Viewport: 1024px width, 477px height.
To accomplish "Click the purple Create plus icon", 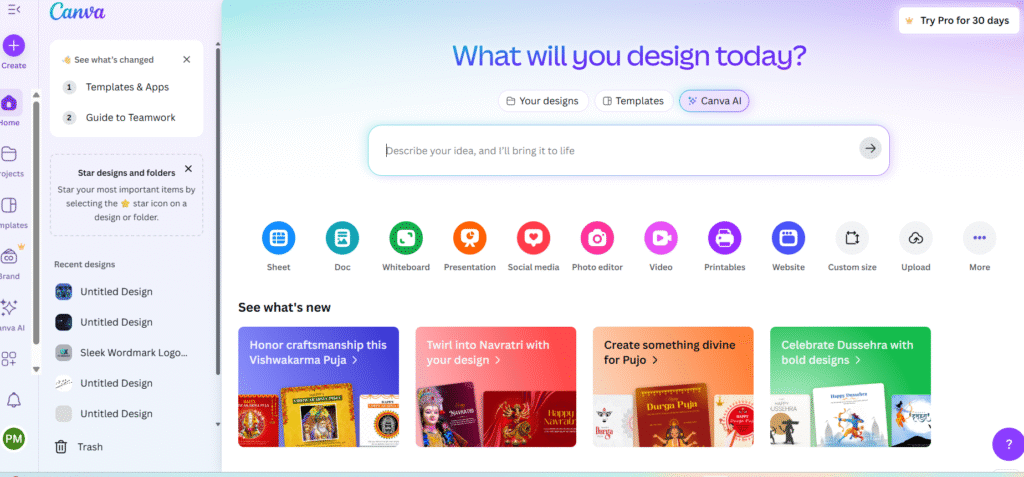I will click(14, 46).
